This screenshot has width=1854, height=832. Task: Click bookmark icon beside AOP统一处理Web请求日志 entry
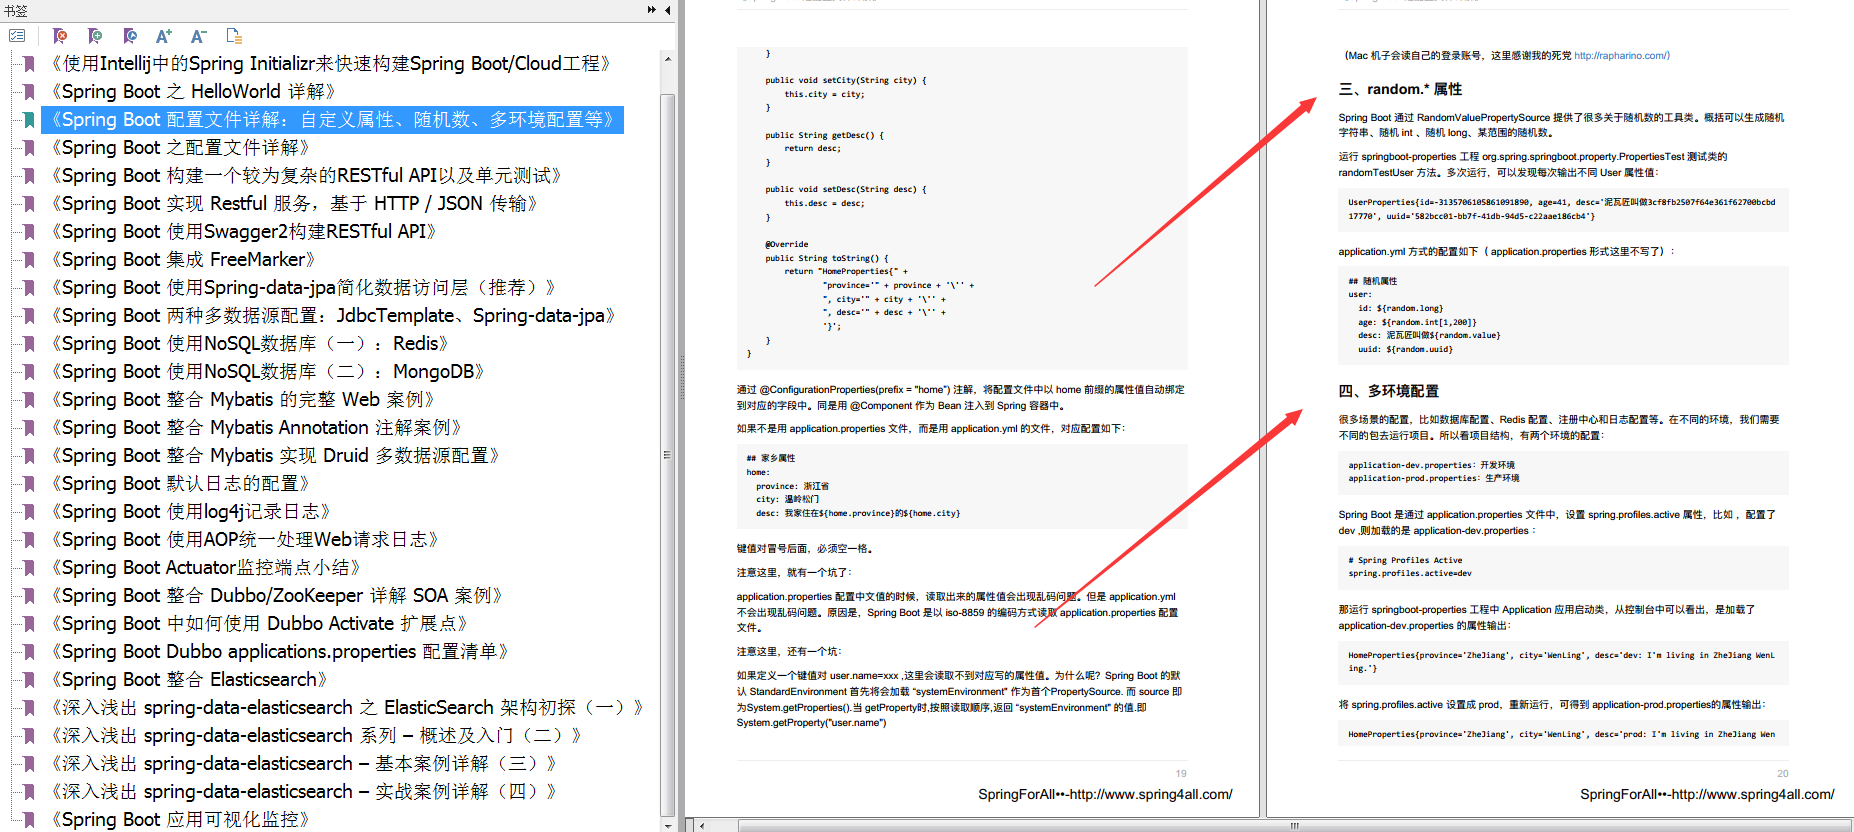point(30,540)
